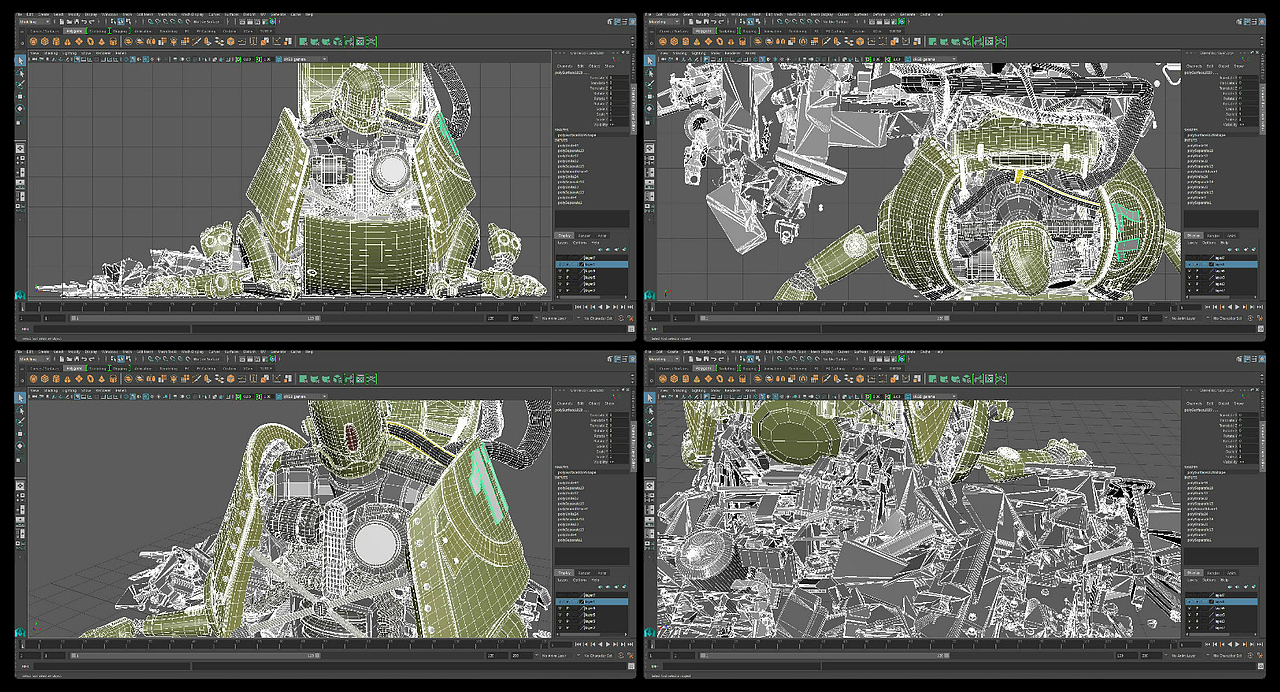Select the arrow Select tool in top-left window
This screenshot has height=692, width=1280.
(20, 60)
